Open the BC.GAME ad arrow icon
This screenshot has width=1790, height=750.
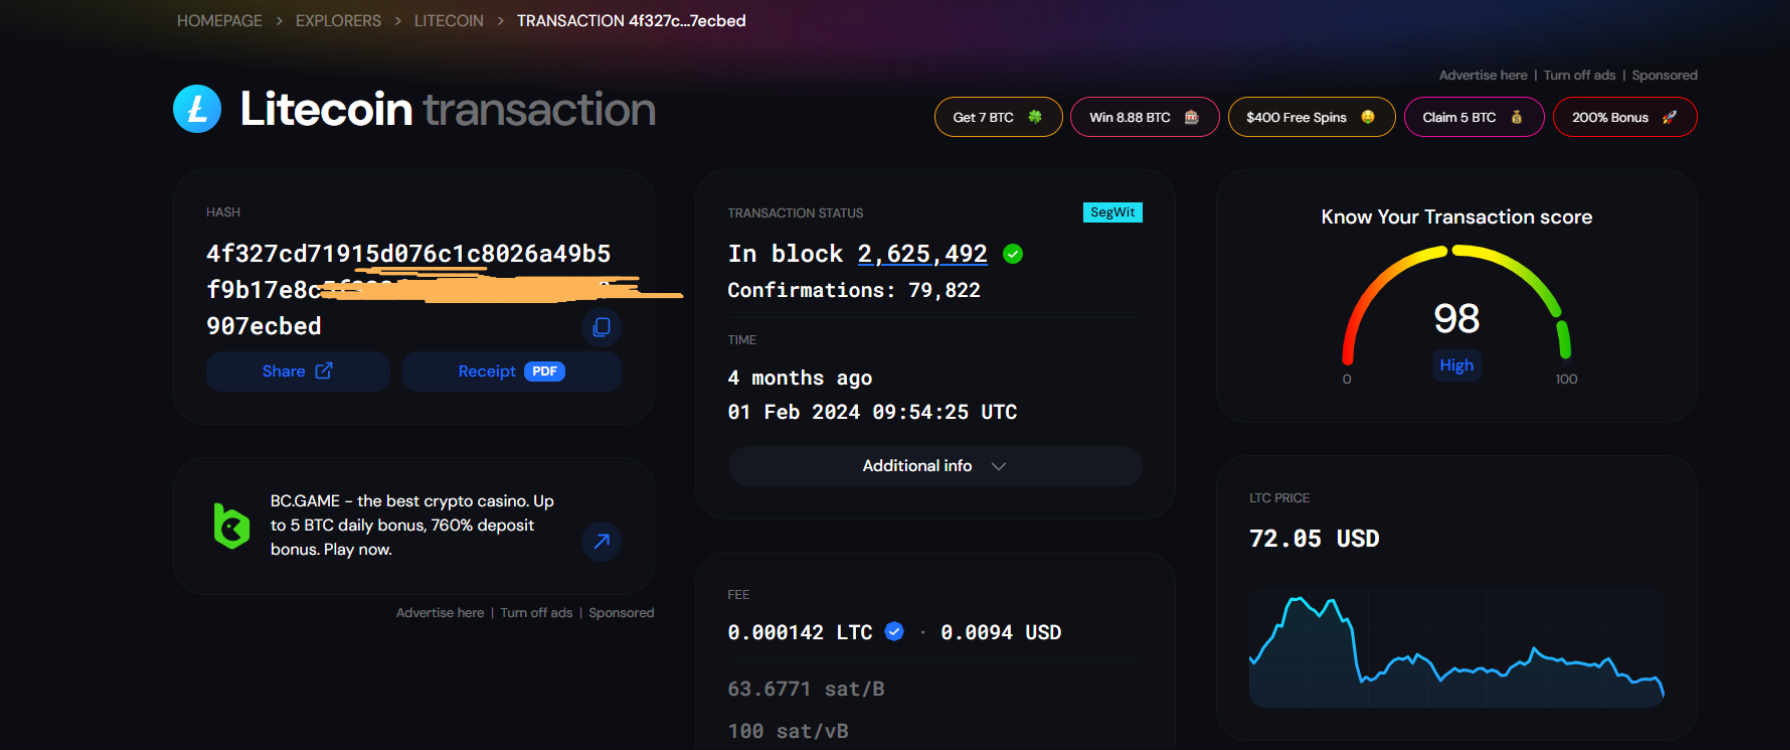coord(602,541)
